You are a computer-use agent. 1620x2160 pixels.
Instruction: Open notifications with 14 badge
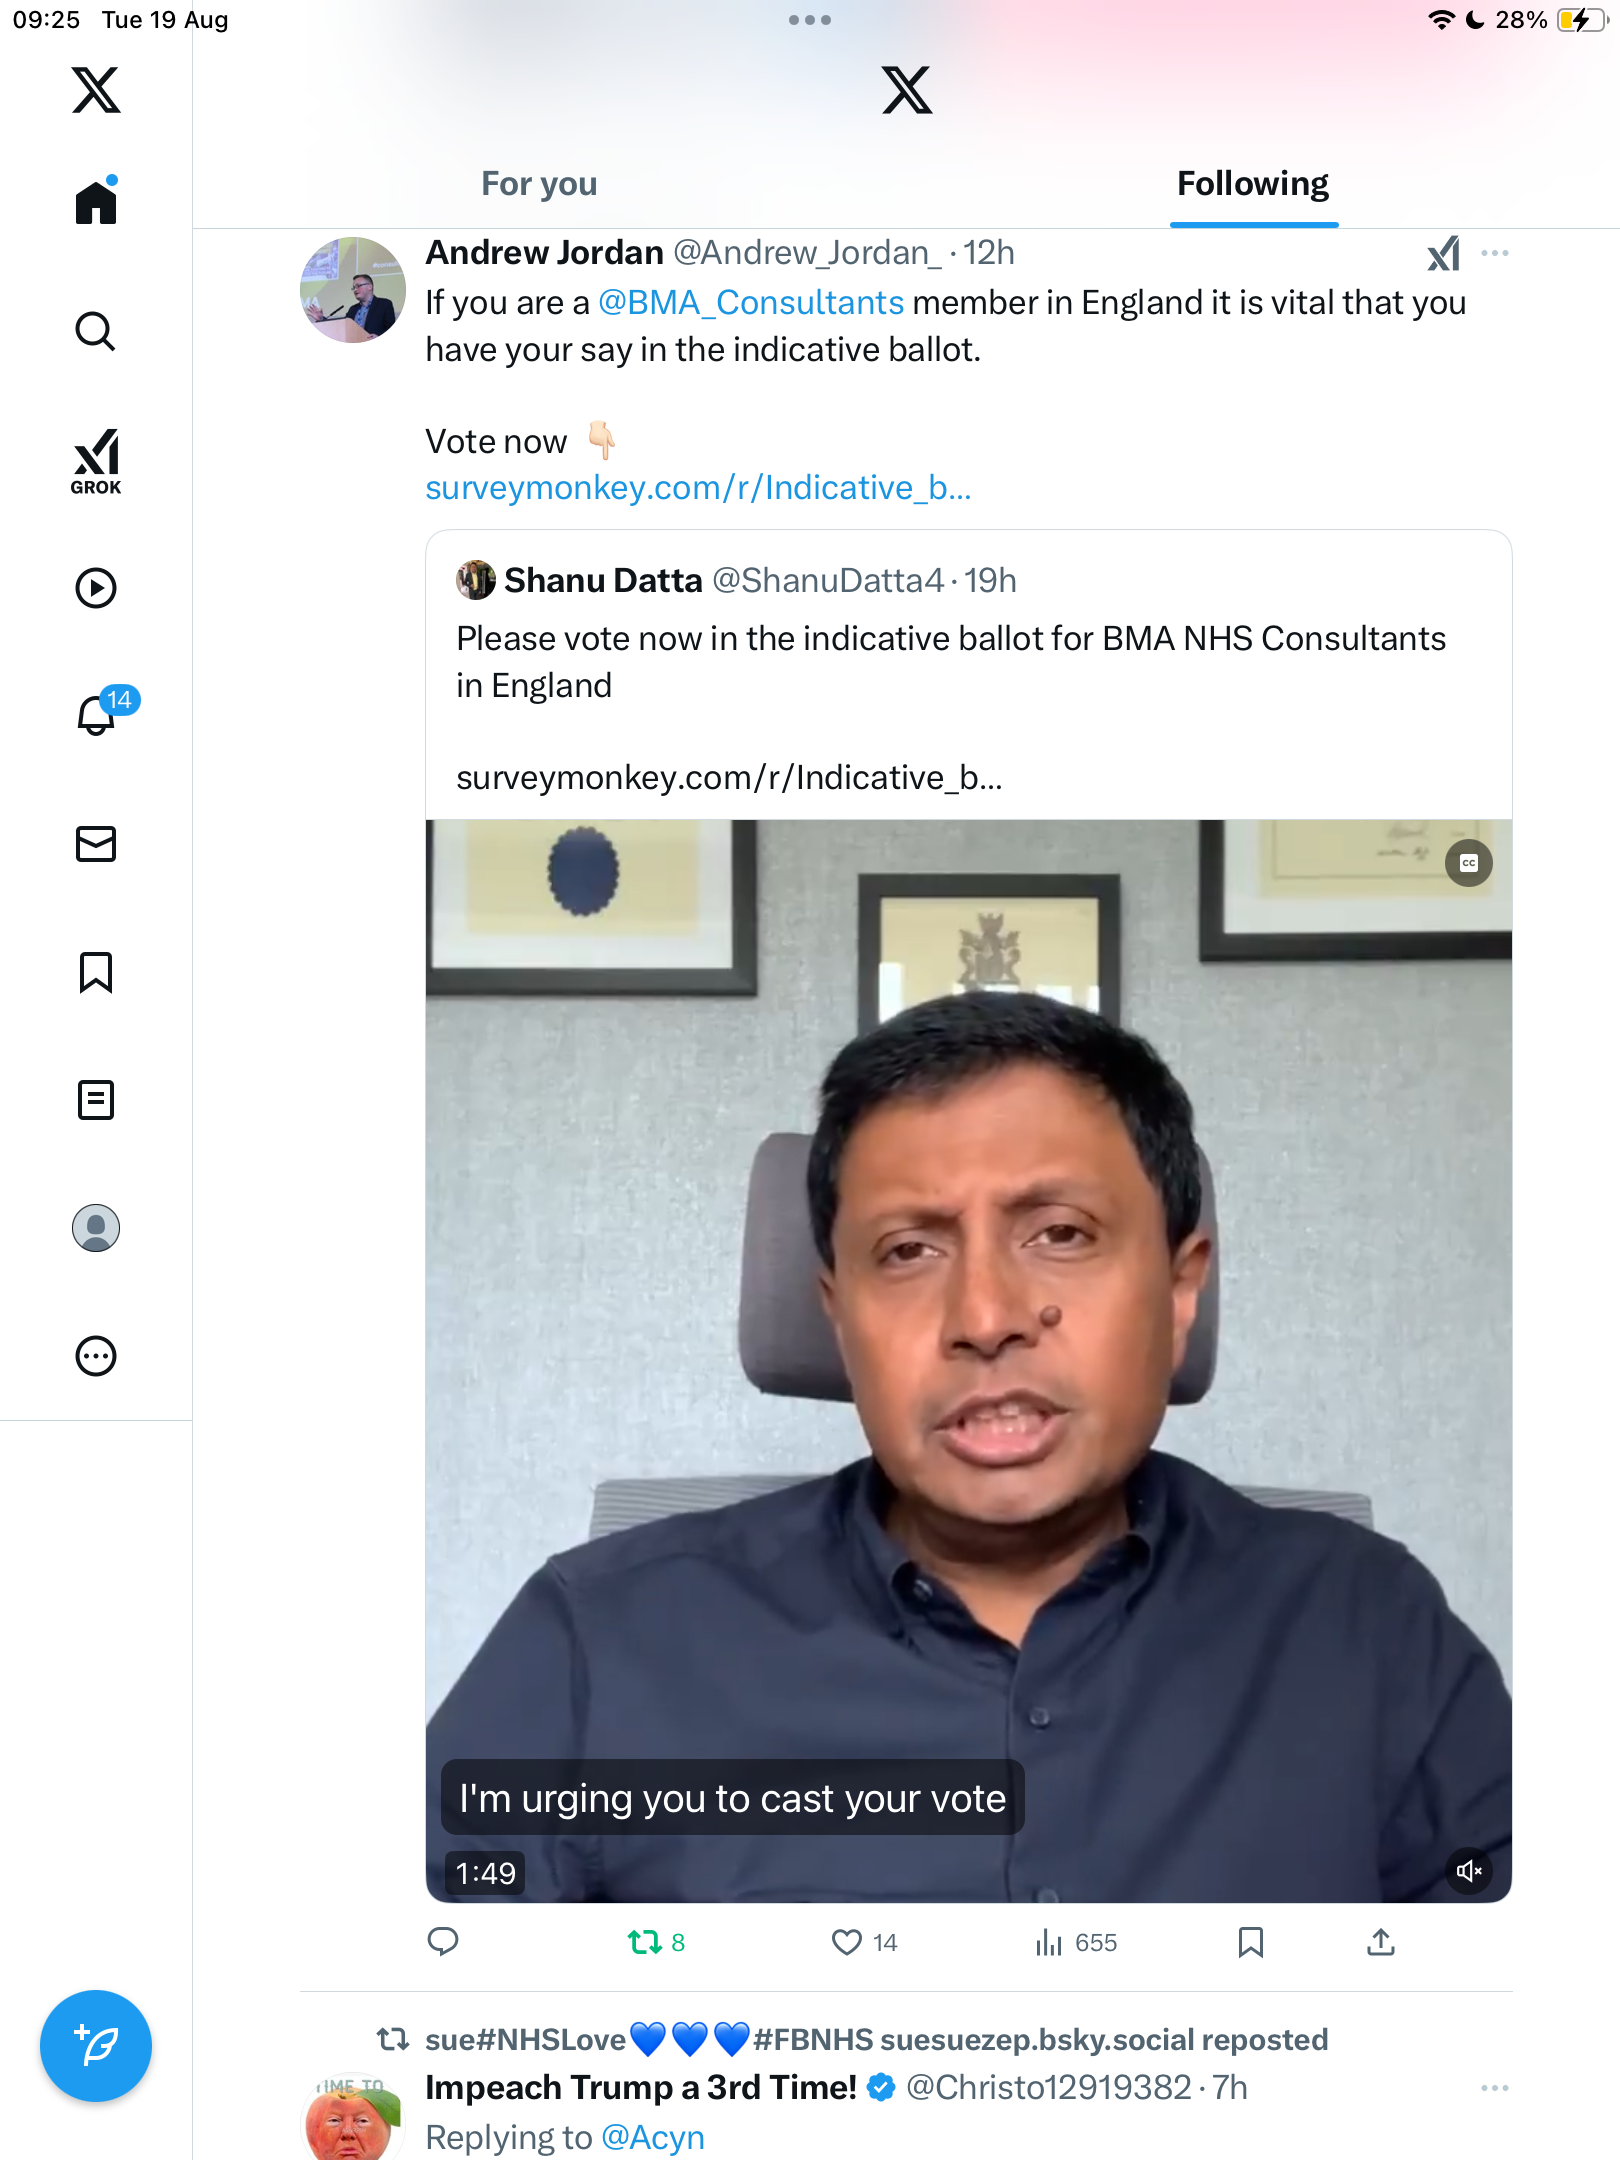click(98, 714)
